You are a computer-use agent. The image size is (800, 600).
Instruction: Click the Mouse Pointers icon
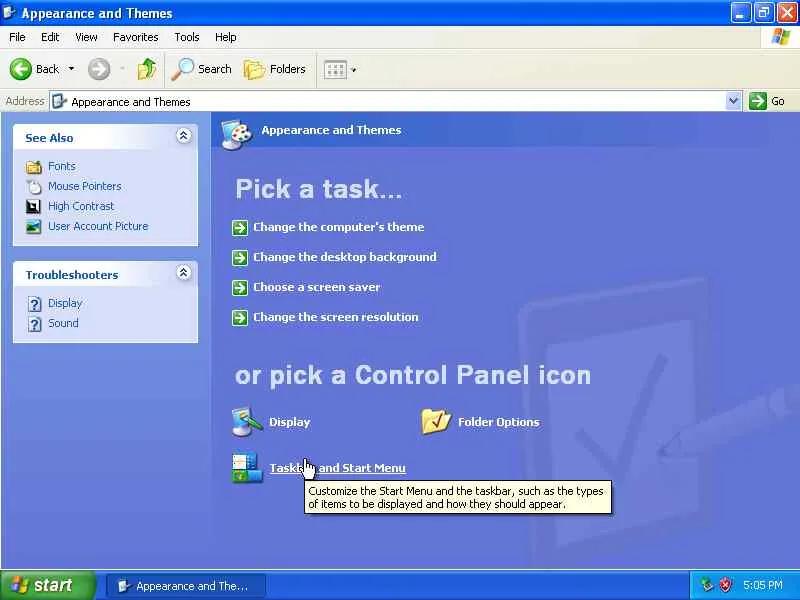tap(34, 187)
